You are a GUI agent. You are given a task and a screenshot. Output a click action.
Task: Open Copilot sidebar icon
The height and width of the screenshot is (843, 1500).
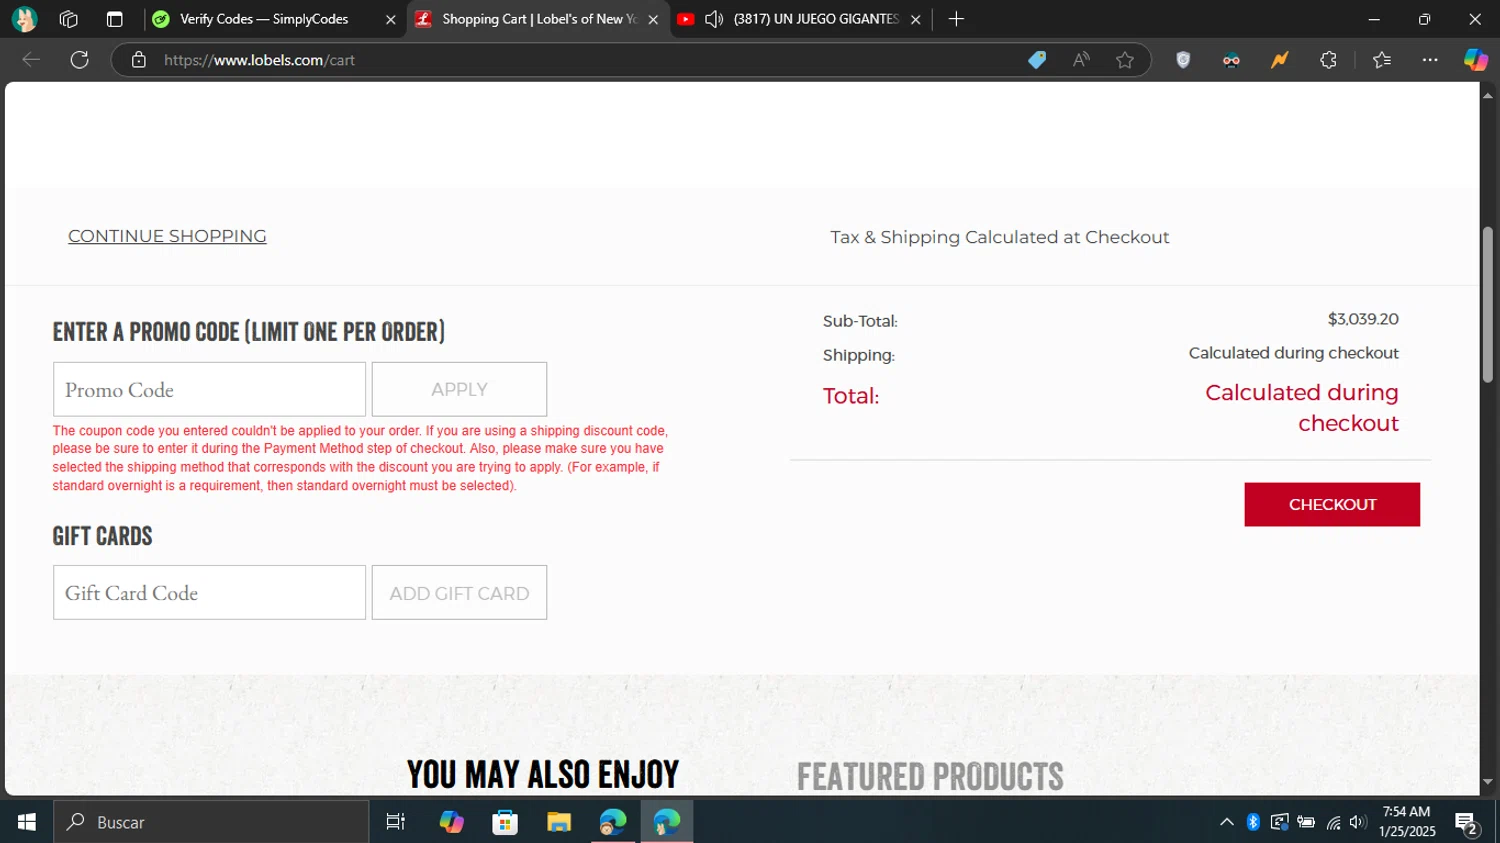pyautogui.click(x=1476, y=60)
